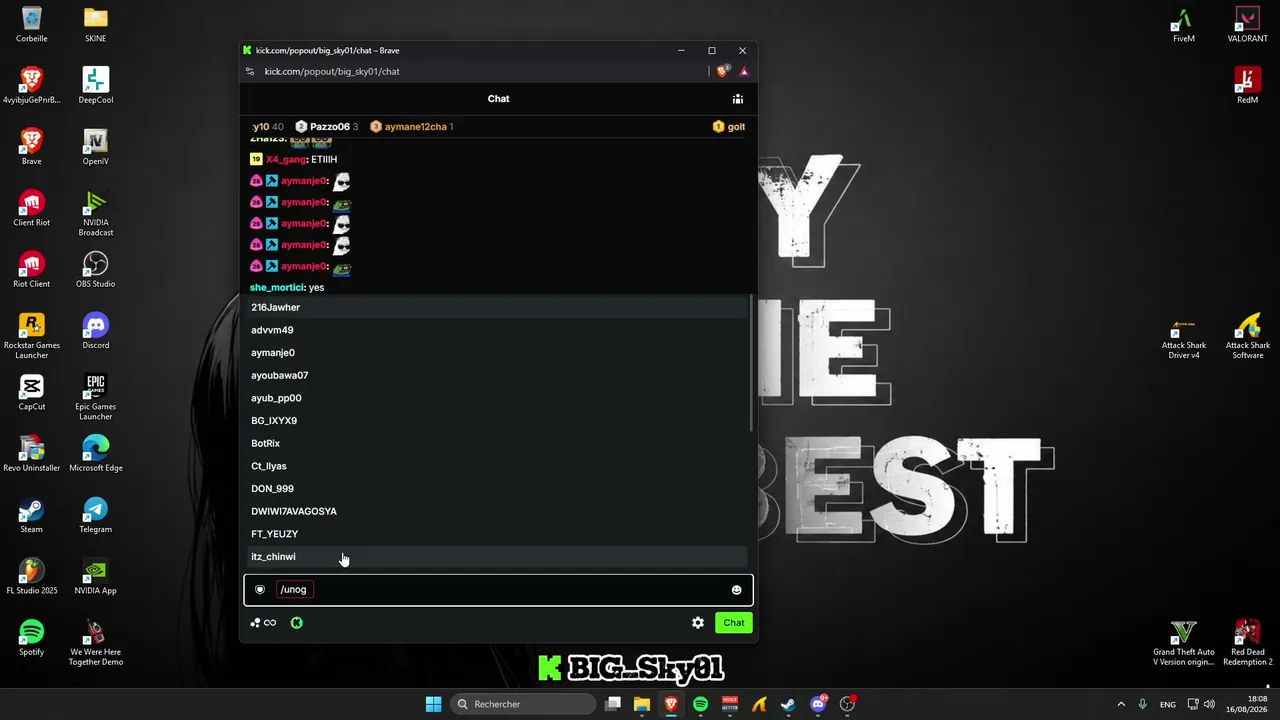The image size is (1280, 720).
Task: Open Windows Start menu
Action: pyautogui.click(x=433, y=704)
